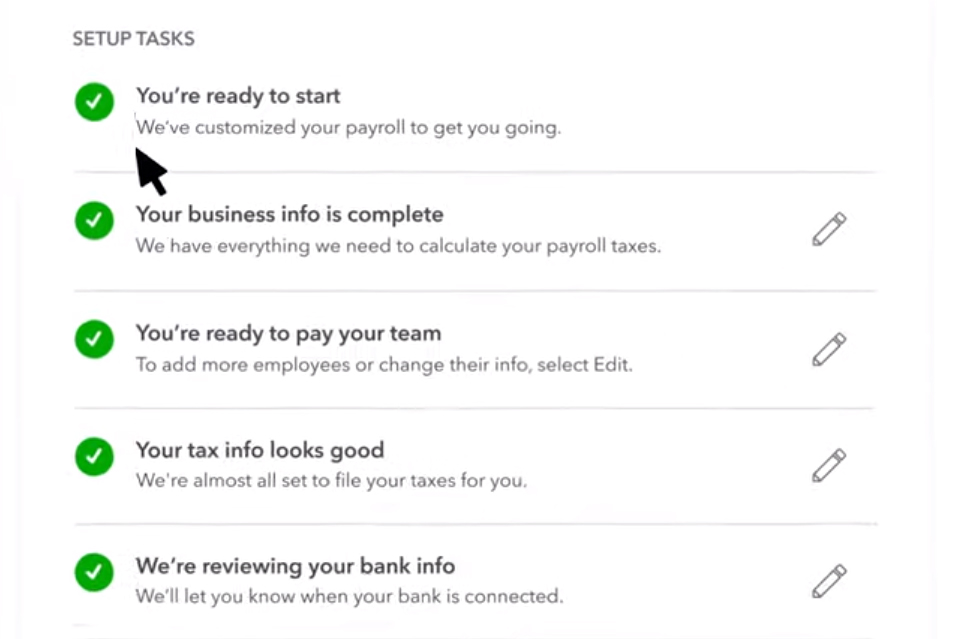Select the Edit pencil beside tax info

(828, 464)
